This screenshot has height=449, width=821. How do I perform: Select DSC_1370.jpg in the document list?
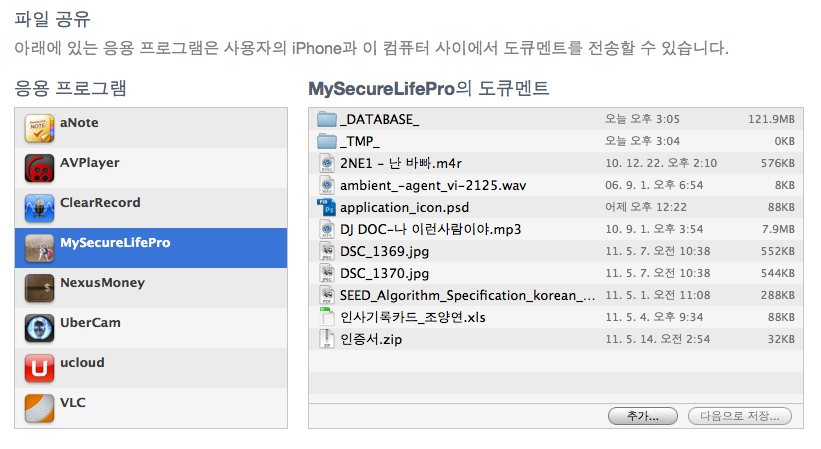pos(556,273)
